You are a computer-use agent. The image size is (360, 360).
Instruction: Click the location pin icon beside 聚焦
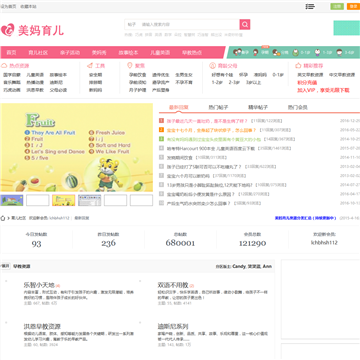pos(130,66)
